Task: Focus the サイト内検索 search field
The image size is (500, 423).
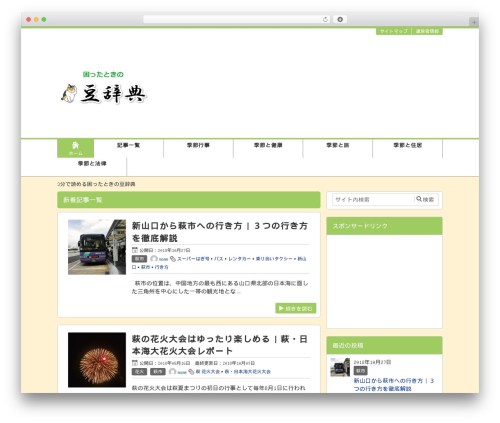Action: [373, 200]
